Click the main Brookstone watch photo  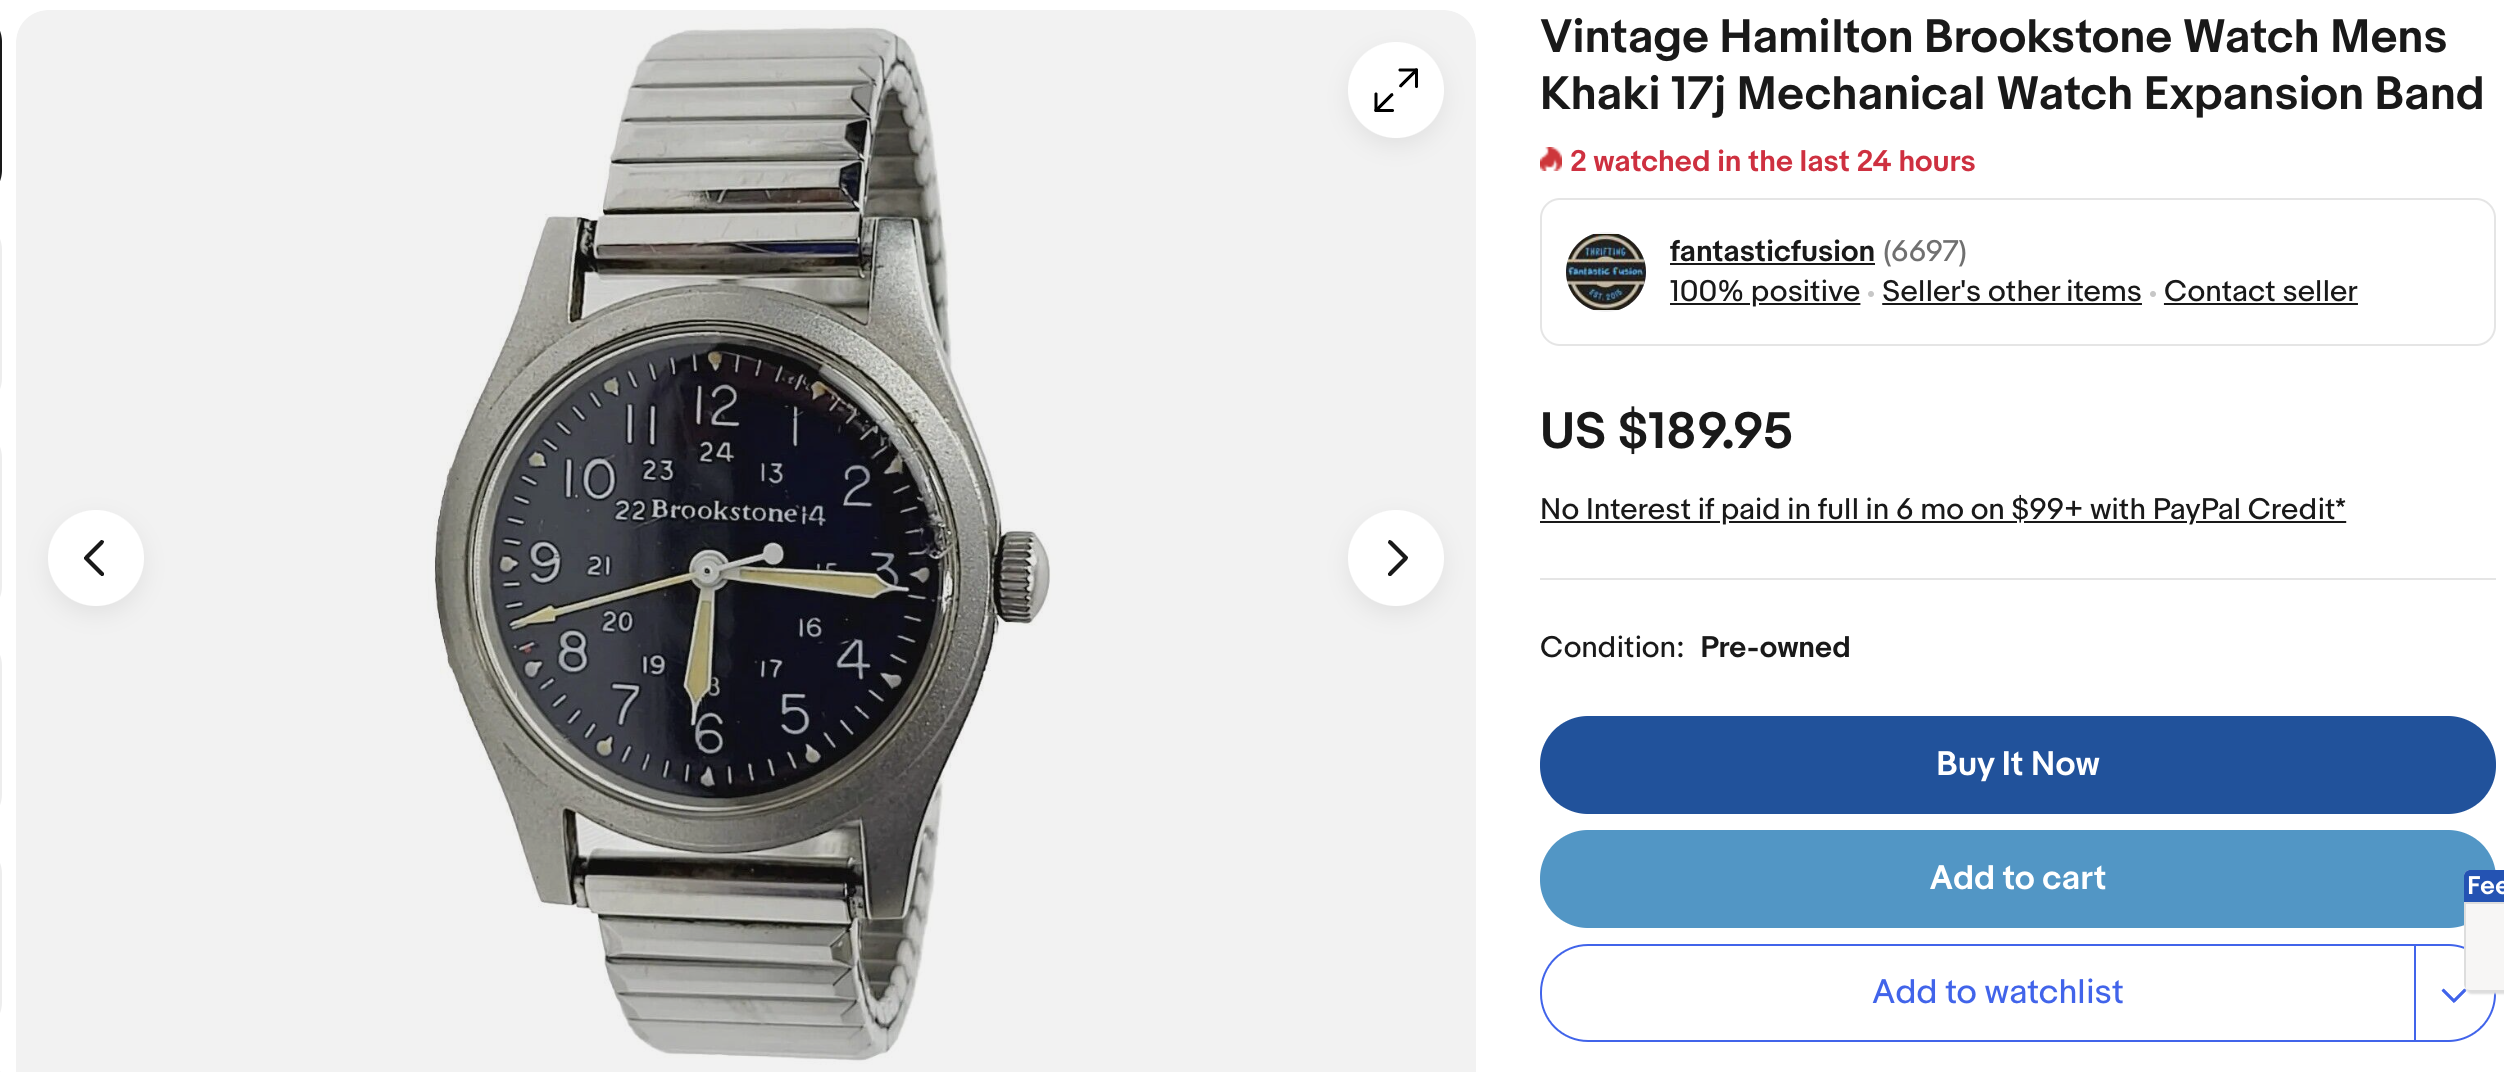pos(740,560)
